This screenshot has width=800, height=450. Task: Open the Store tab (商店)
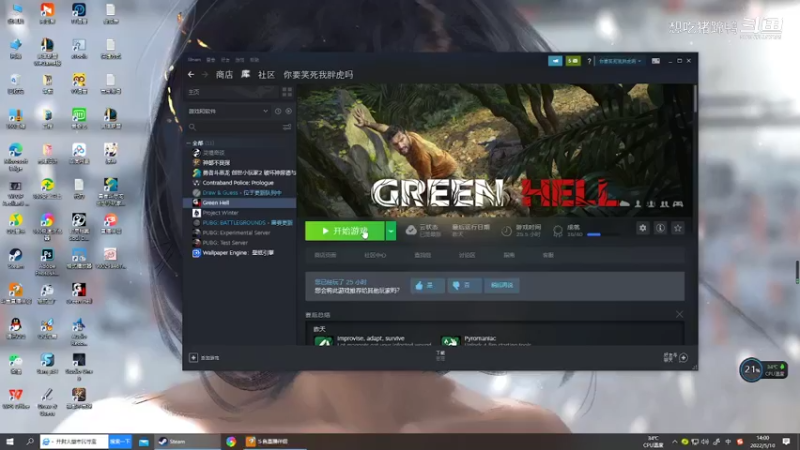point(224,74)
